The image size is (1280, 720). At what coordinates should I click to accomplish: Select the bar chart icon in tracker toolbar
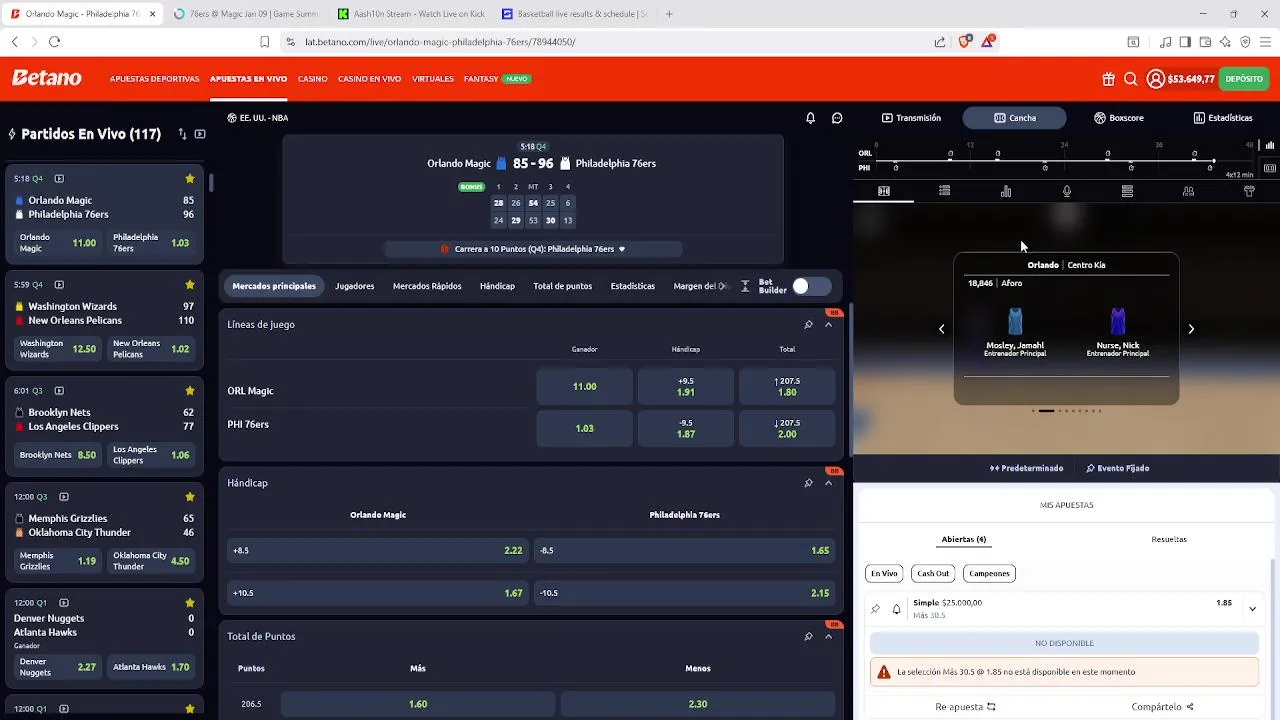point(1006,191)
